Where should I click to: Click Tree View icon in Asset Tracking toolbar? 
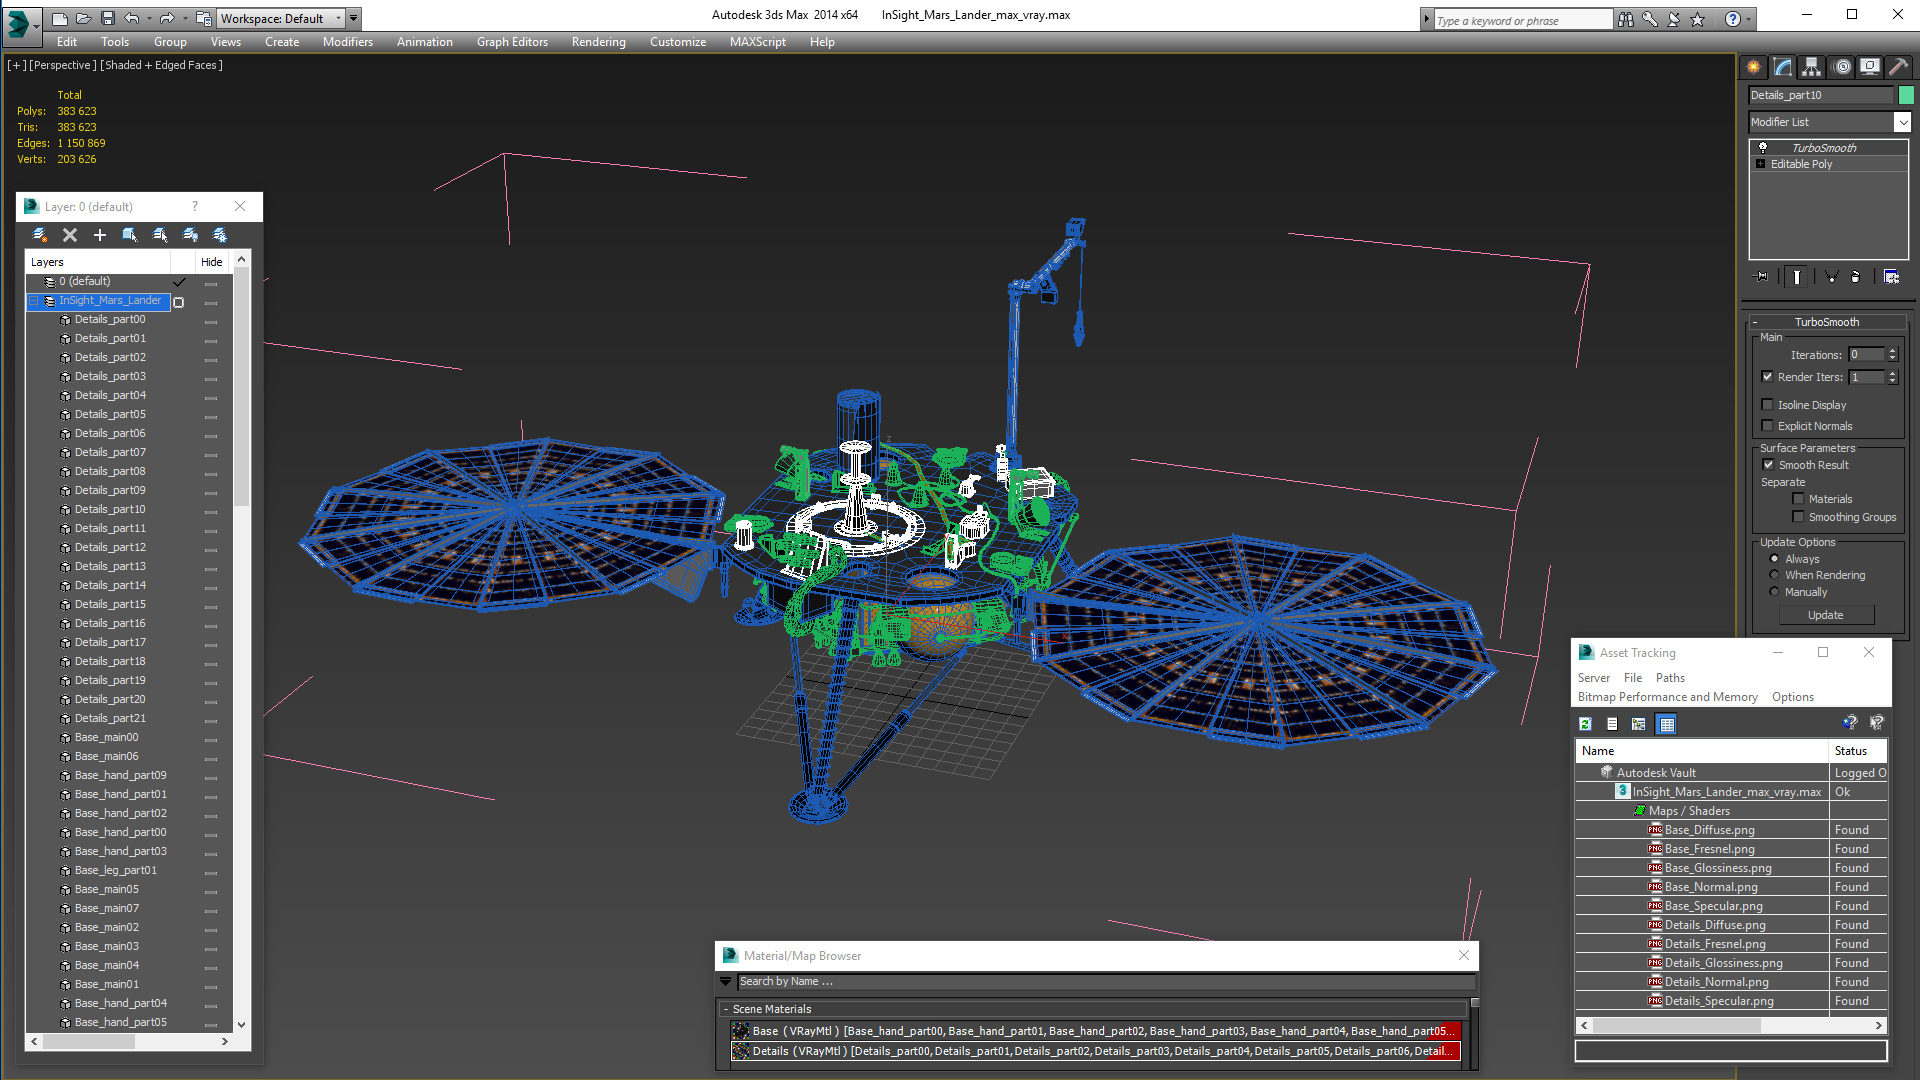[1638, 724]
